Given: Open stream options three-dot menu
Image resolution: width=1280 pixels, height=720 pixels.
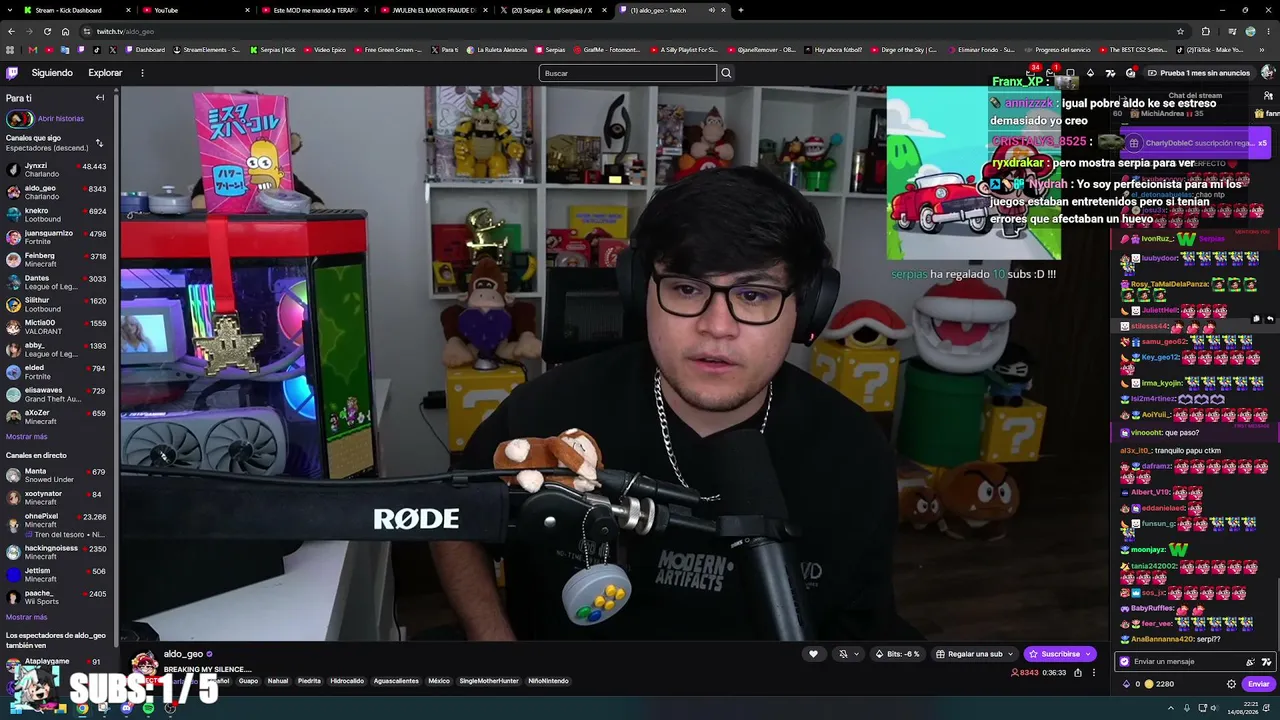Looking at the screenshot, I should pyautogui.click(x=1093, y=673).
